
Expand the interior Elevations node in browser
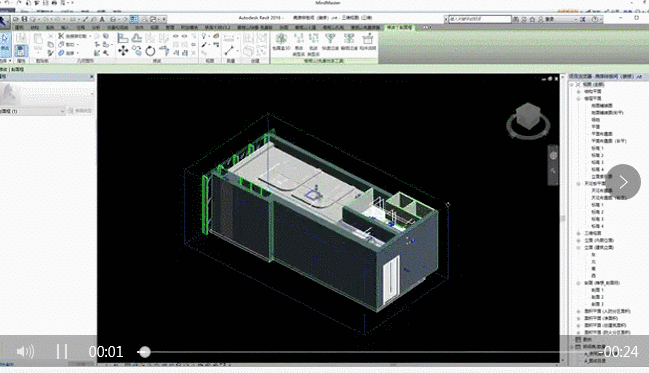pos(579,240)
